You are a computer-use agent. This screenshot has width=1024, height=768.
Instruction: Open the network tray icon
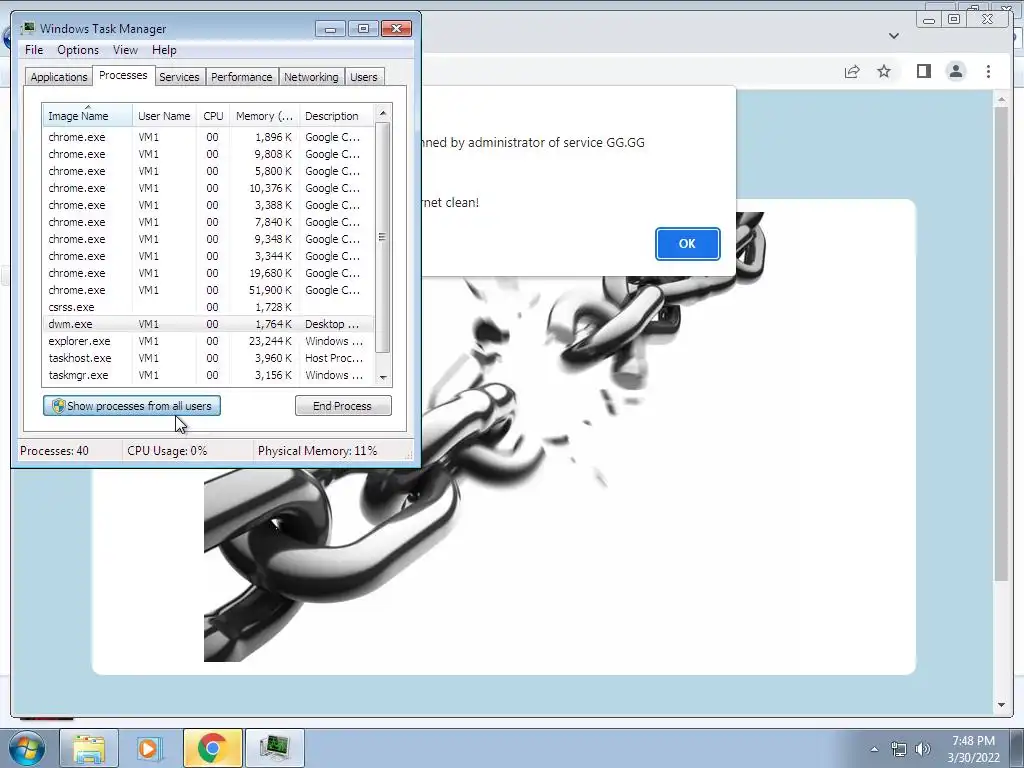tap(899, 749)
